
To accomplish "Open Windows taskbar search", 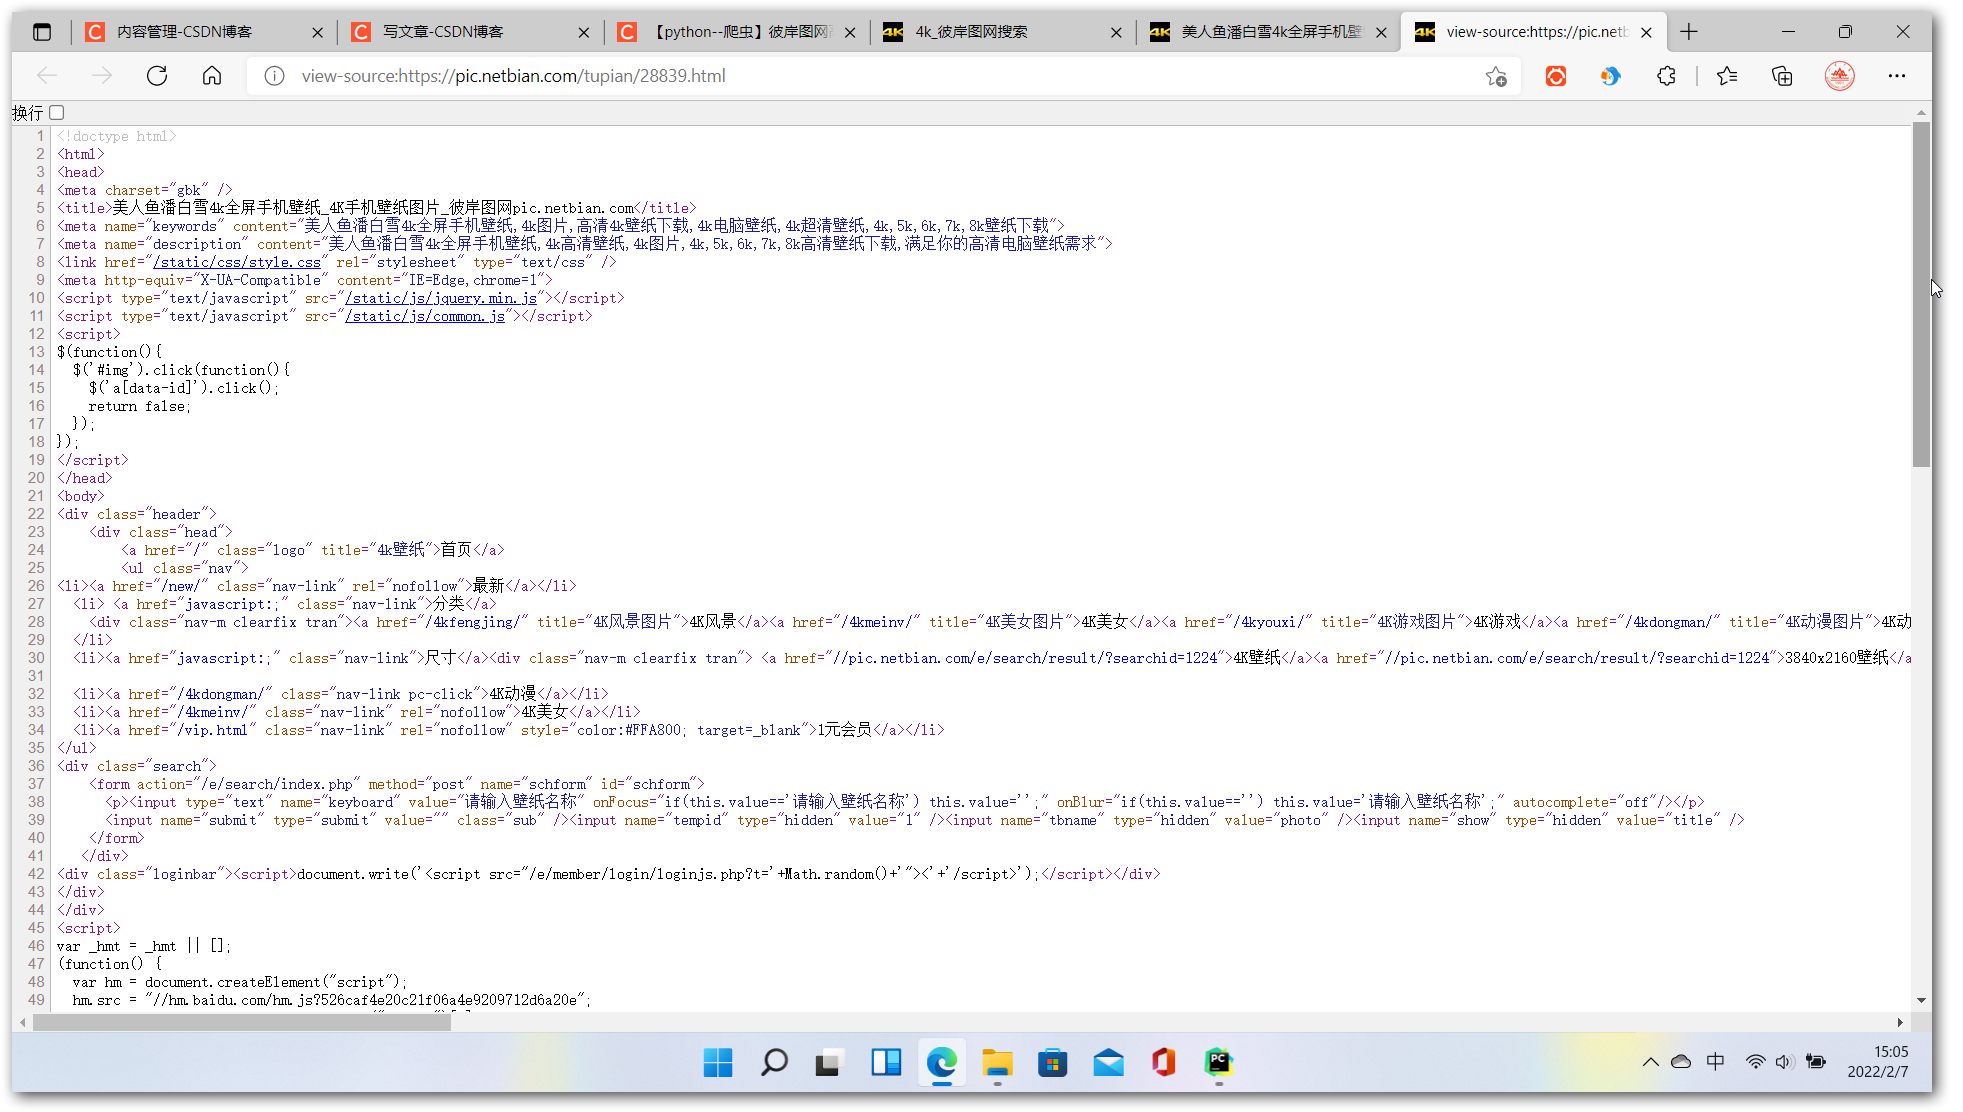I will 774,1062.
